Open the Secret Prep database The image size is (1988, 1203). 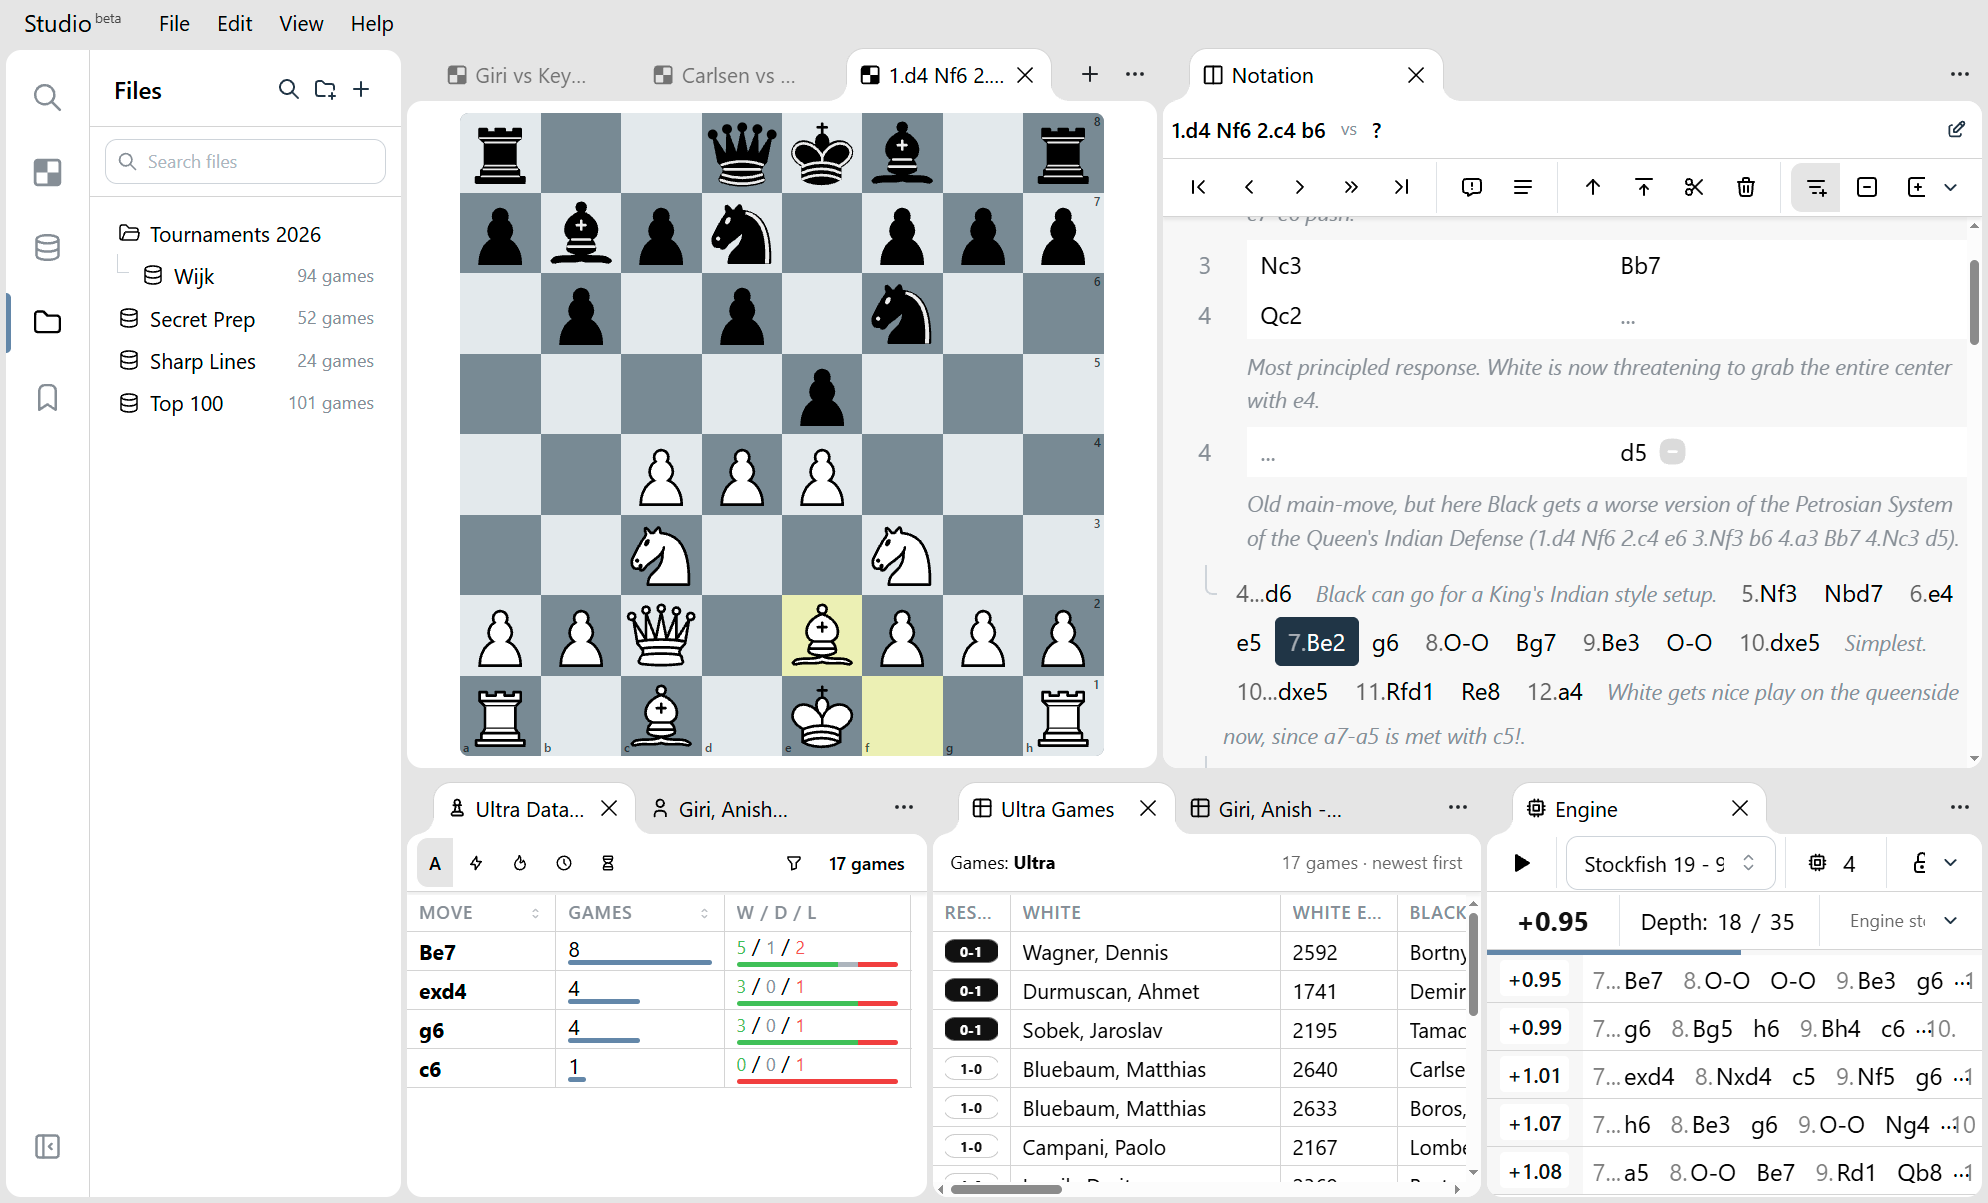[246, 319]
